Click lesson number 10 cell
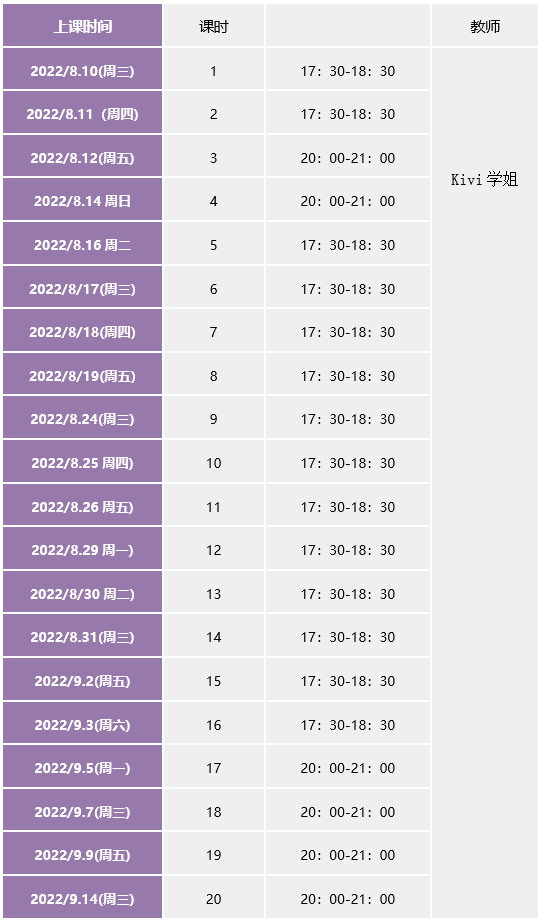 pyautogui.click(x=214, y=462)
